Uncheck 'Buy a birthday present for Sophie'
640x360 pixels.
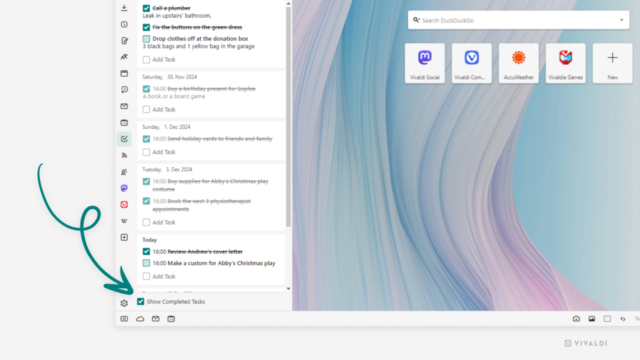(x=146, y=89)
